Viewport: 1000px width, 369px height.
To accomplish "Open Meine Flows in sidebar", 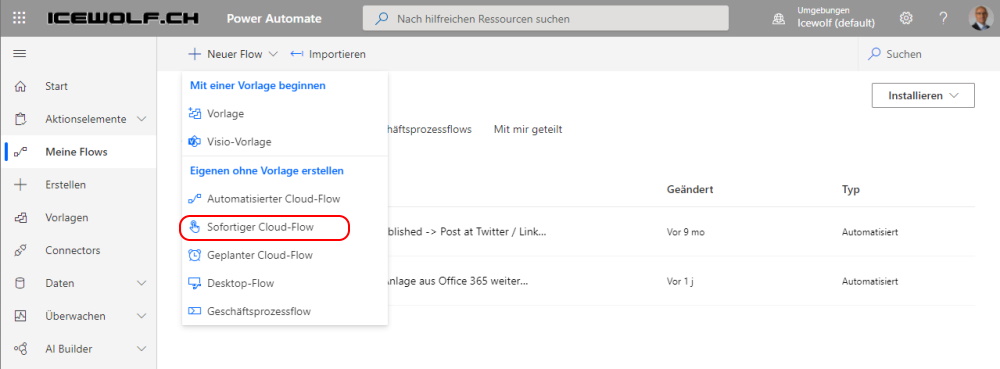I will click(x=78, y=152).
